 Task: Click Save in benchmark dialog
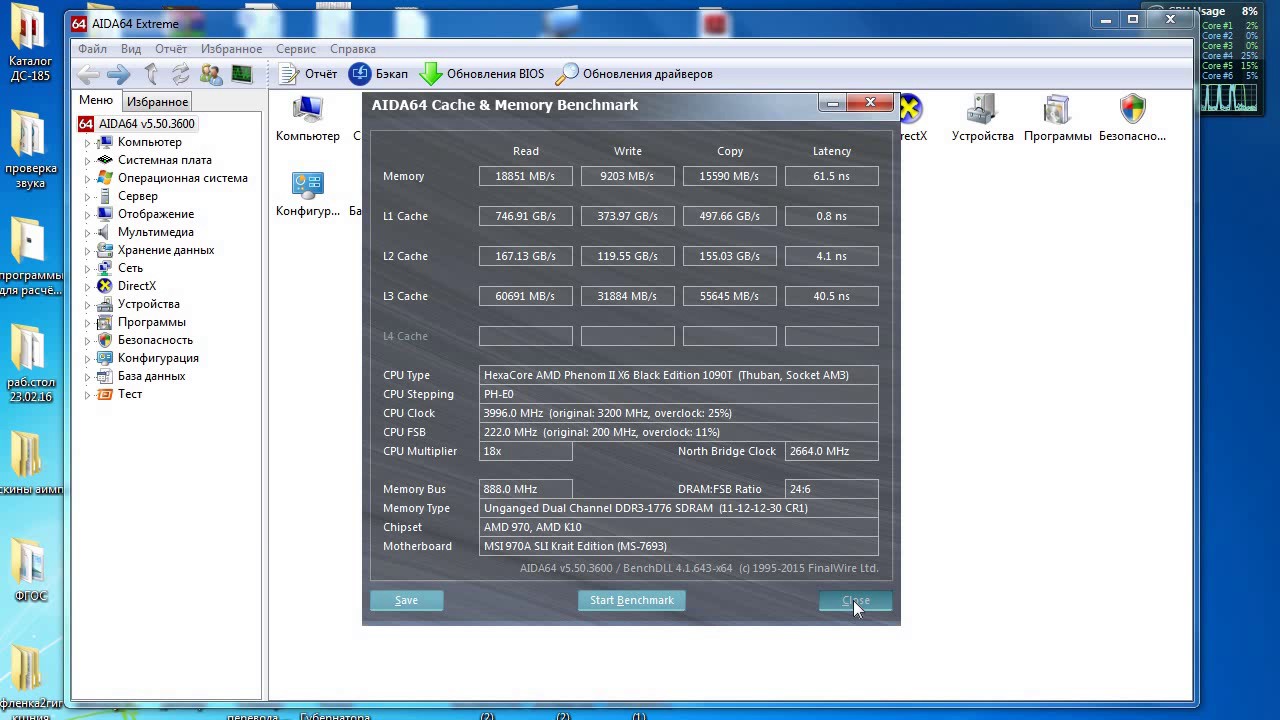406,600
